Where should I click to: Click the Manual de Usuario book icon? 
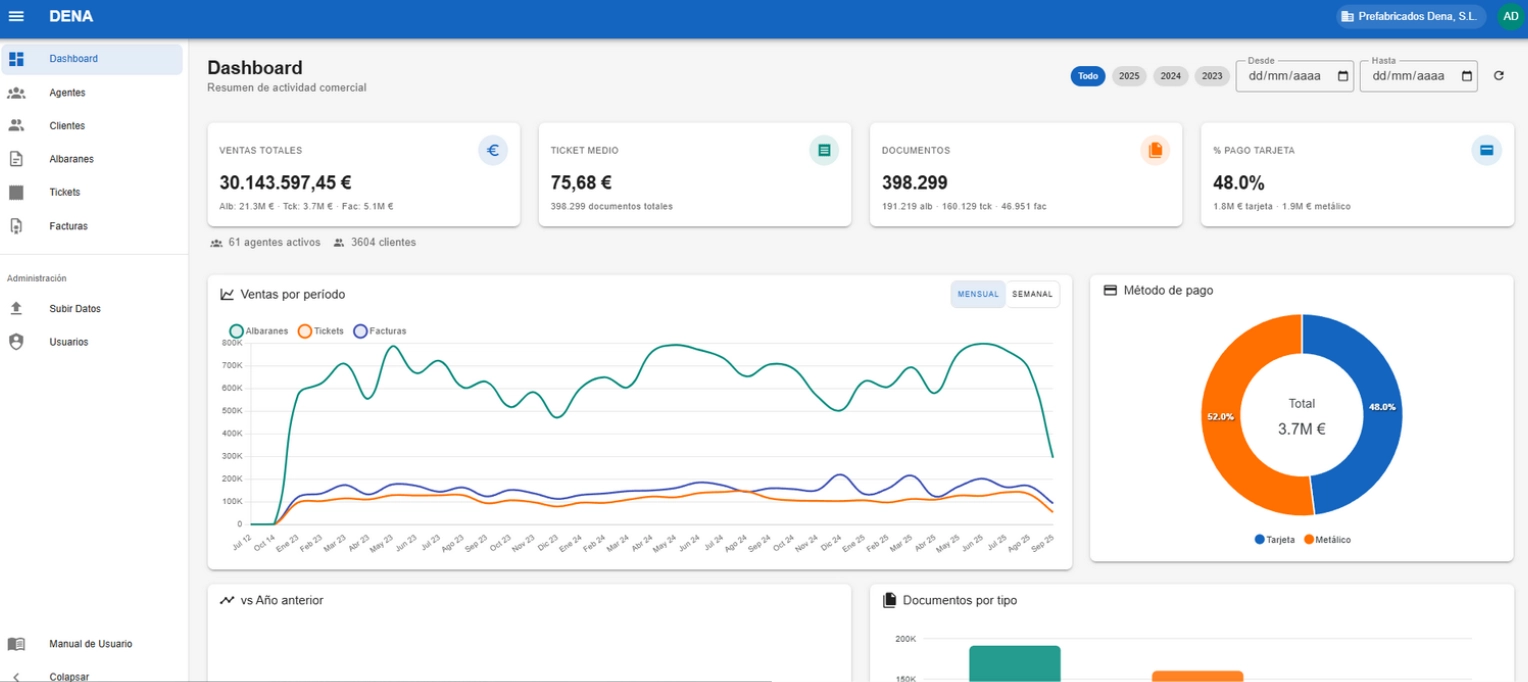16,644
